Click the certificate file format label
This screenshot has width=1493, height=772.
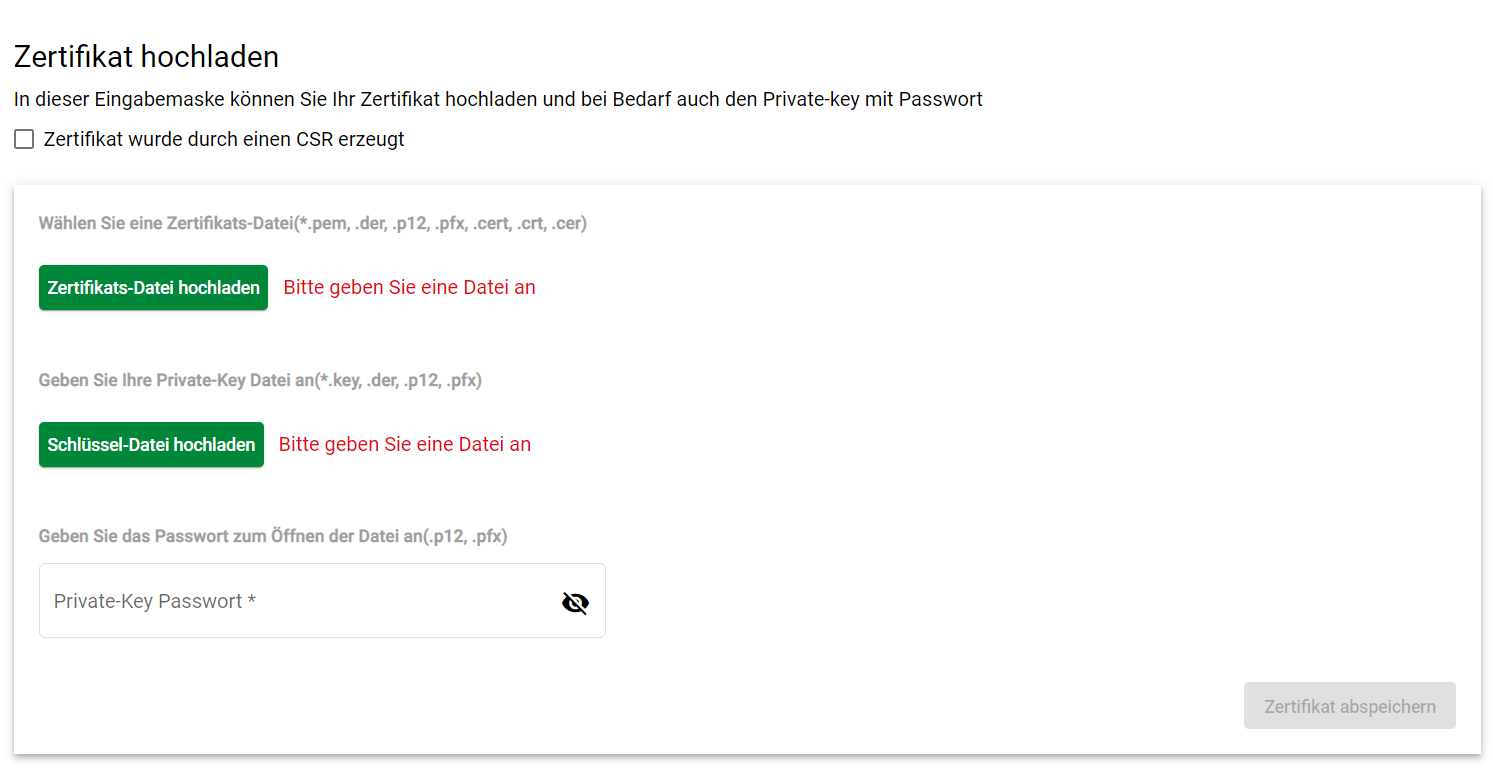[x=312, y=223]
